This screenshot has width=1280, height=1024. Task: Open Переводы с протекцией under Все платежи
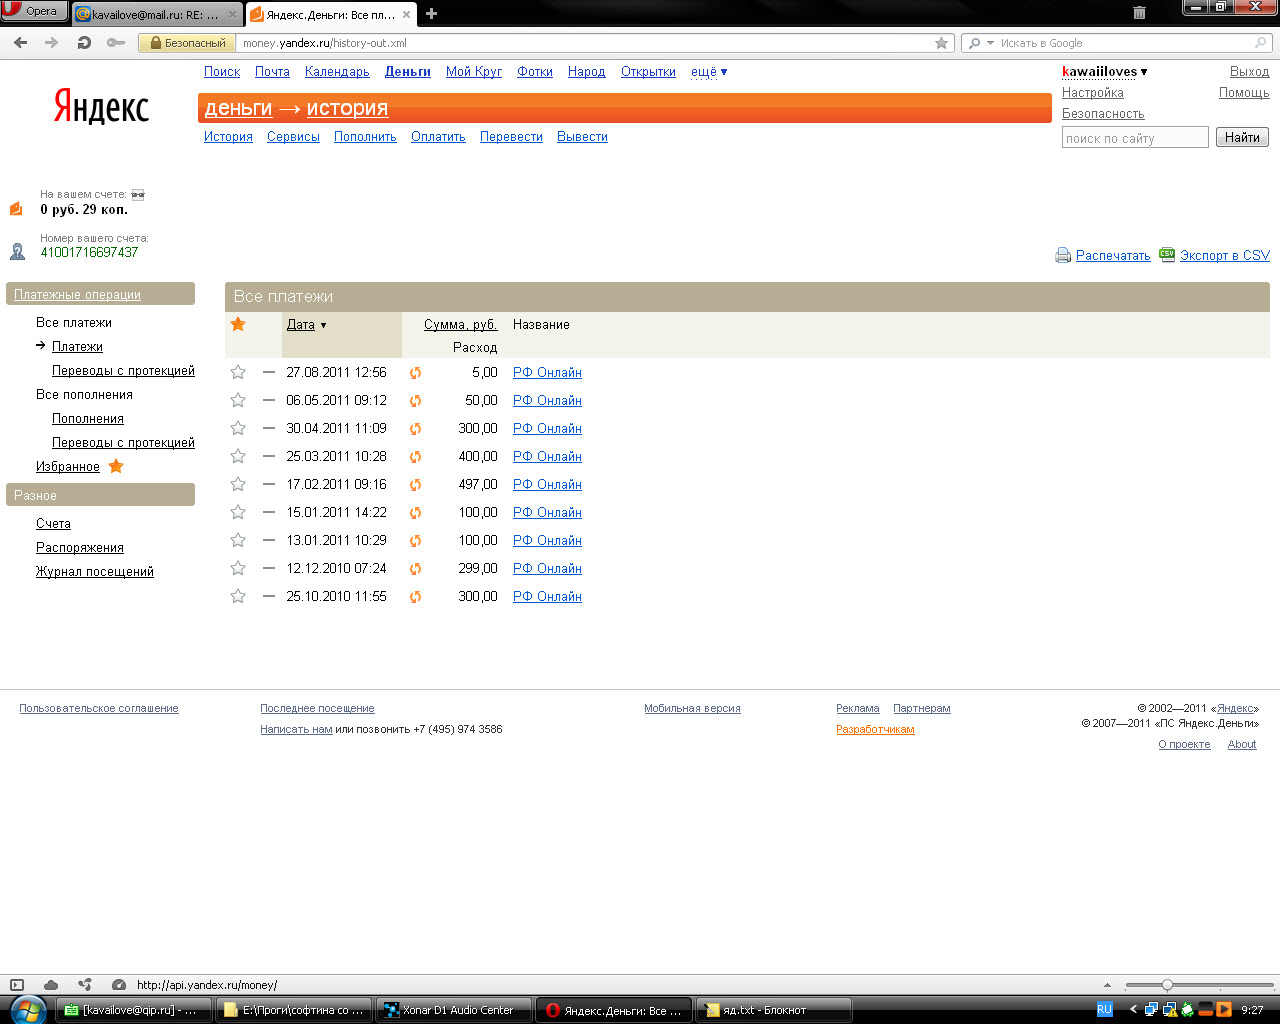[123, 371]
